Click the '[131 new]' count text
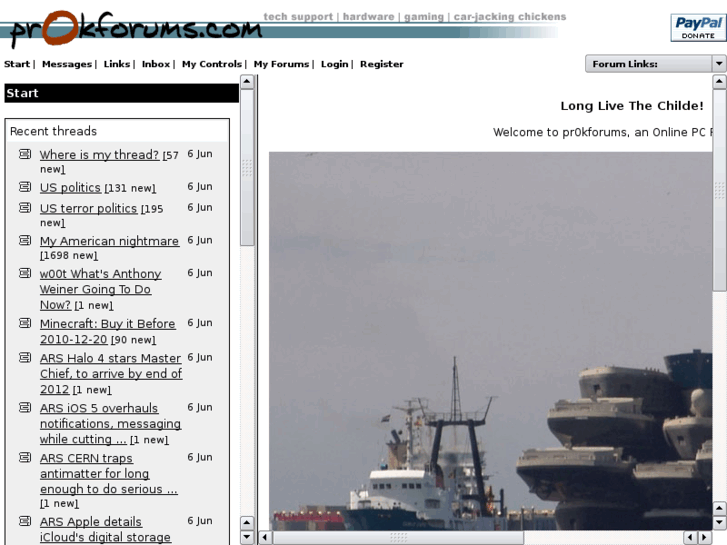The image size is (727, 545). [x=130, y=188]
